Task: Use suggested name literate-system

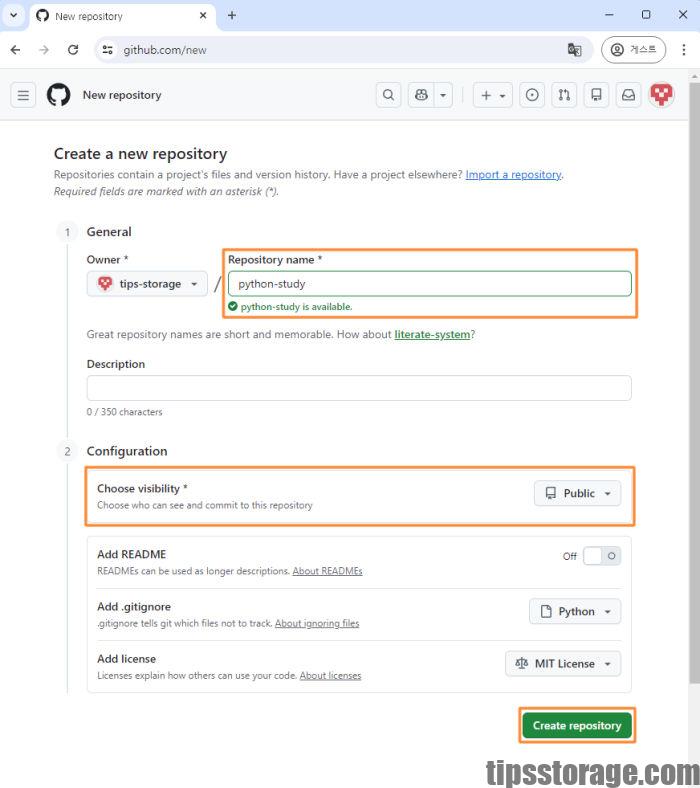Action: click(x=432, y=334)
